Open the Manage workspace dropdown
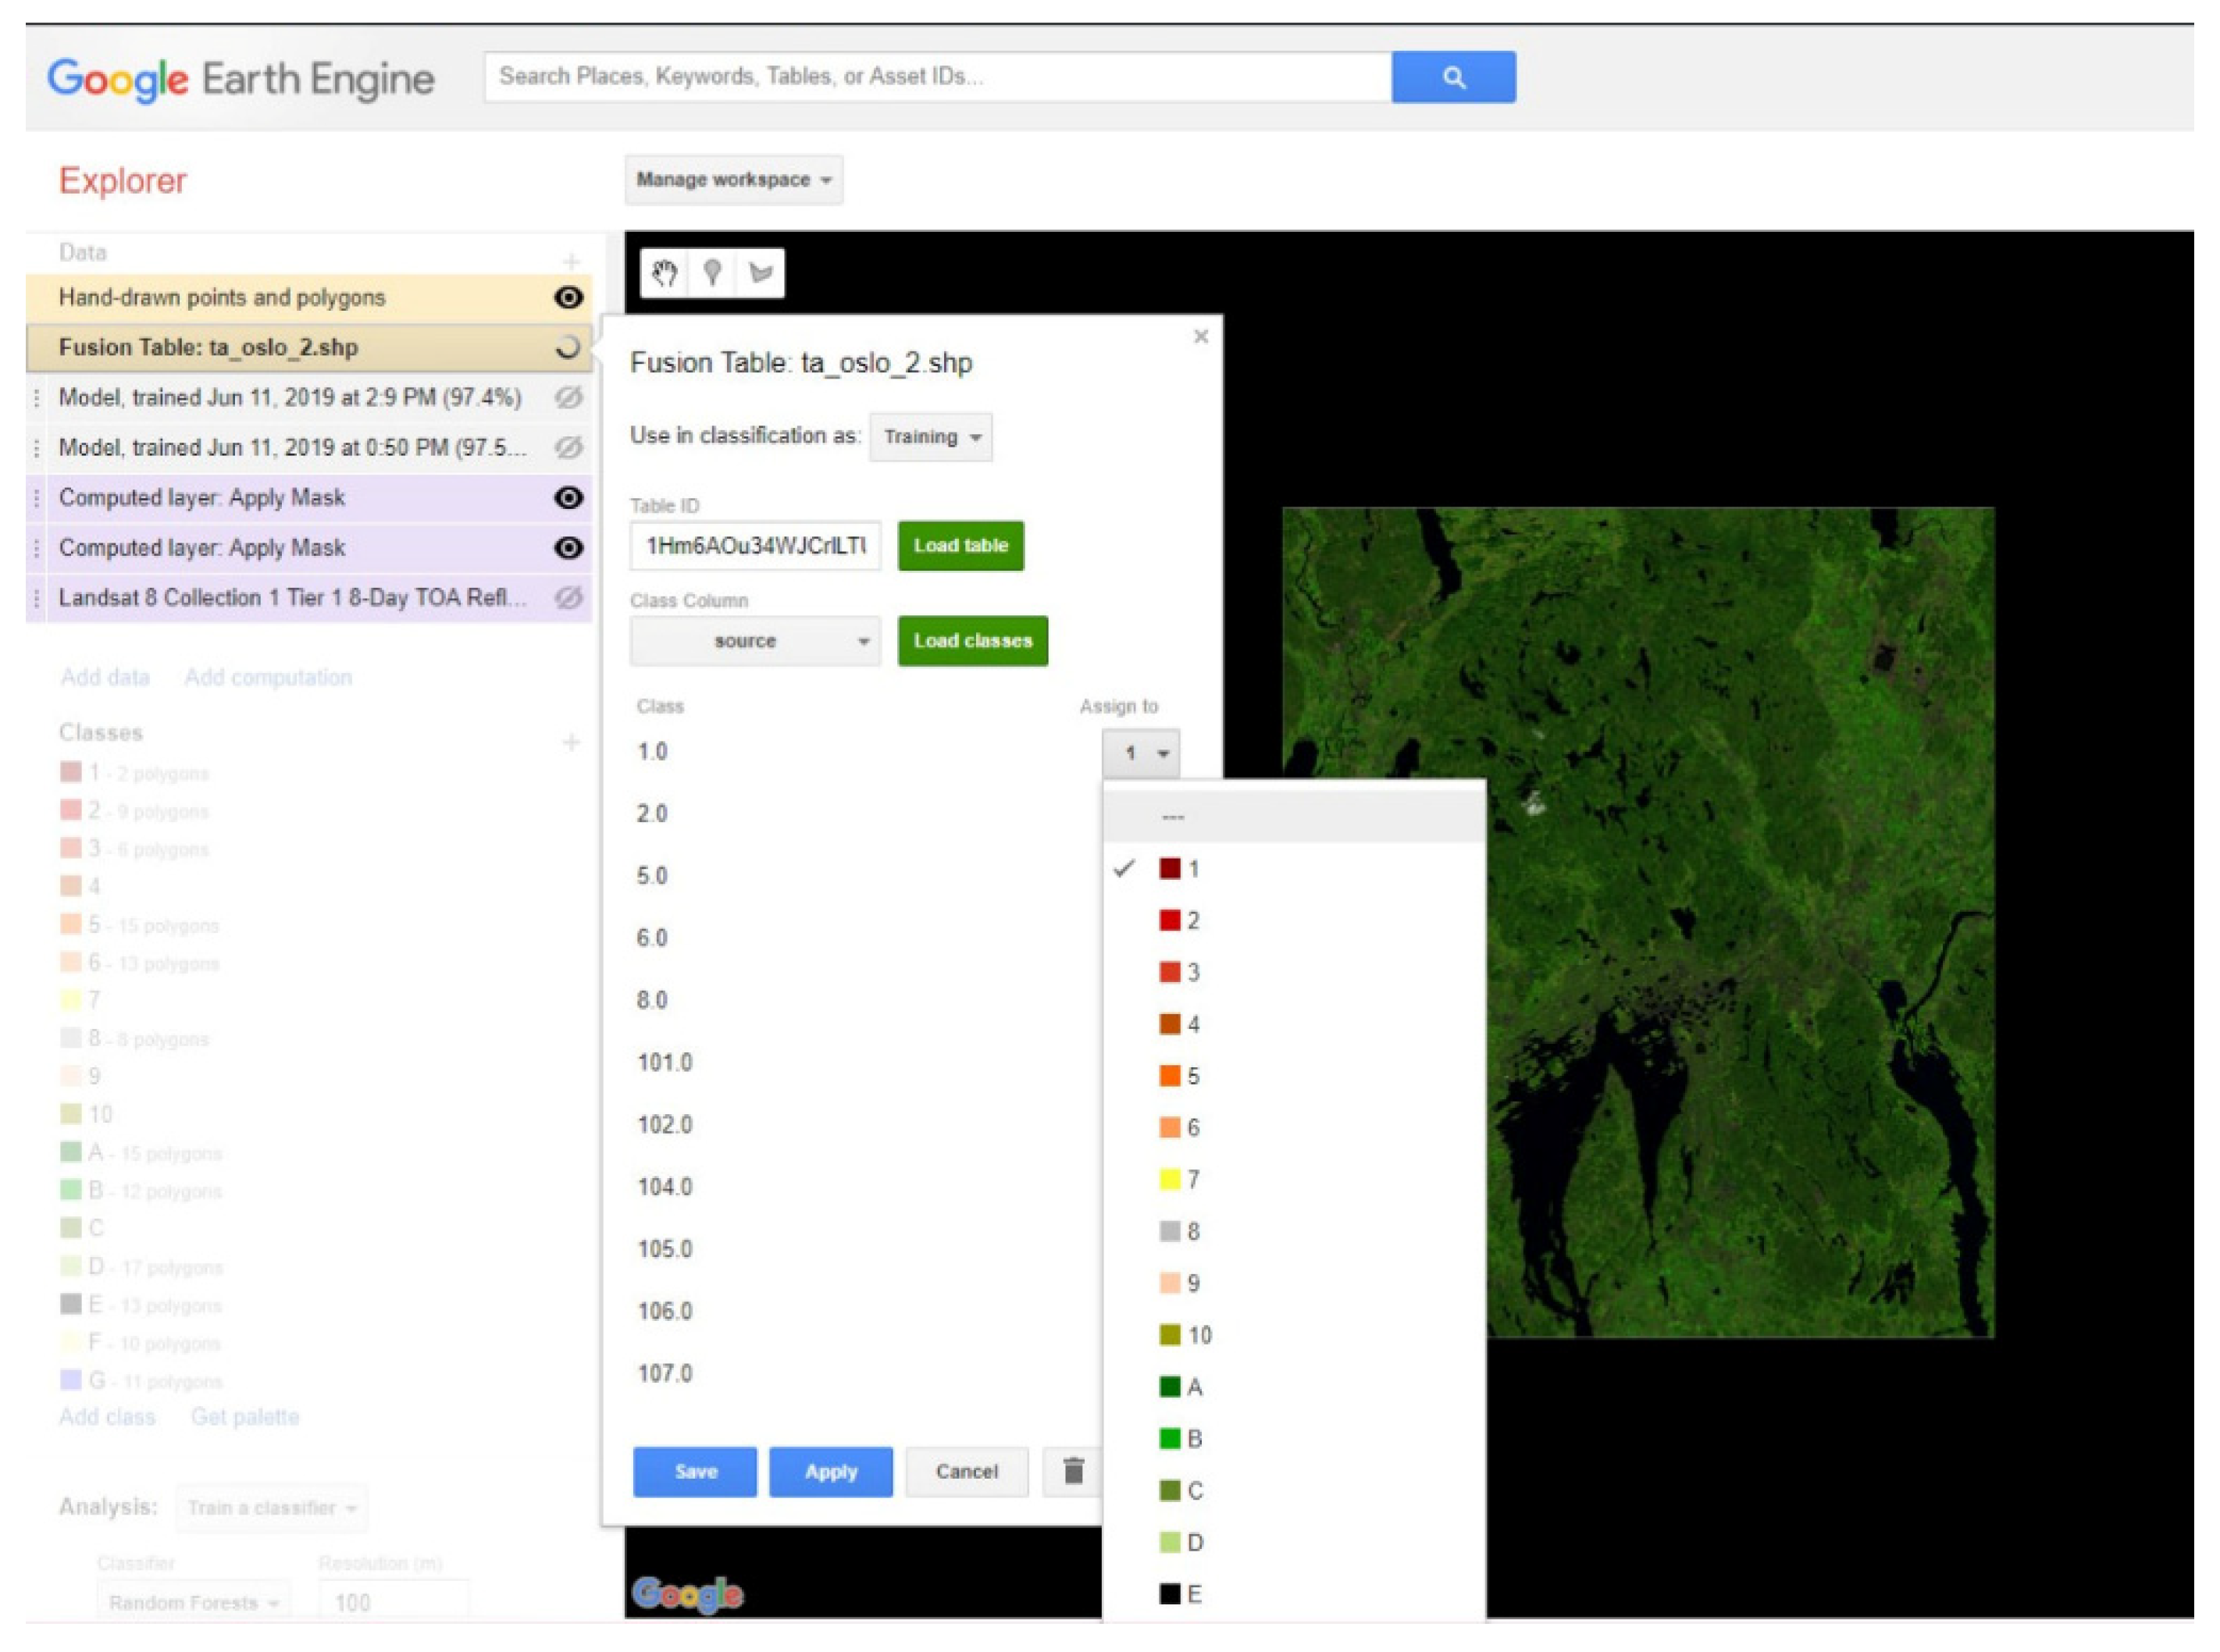The width and height of the screenshot is (2220, 1652). click(x=733, y=180)
